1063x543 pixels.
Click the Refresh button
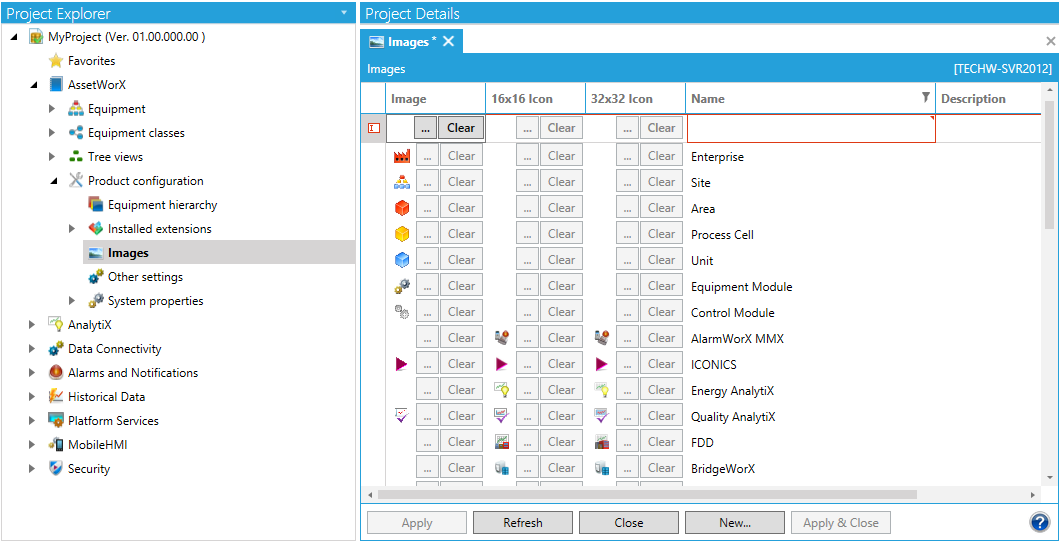tap(522, 522)
